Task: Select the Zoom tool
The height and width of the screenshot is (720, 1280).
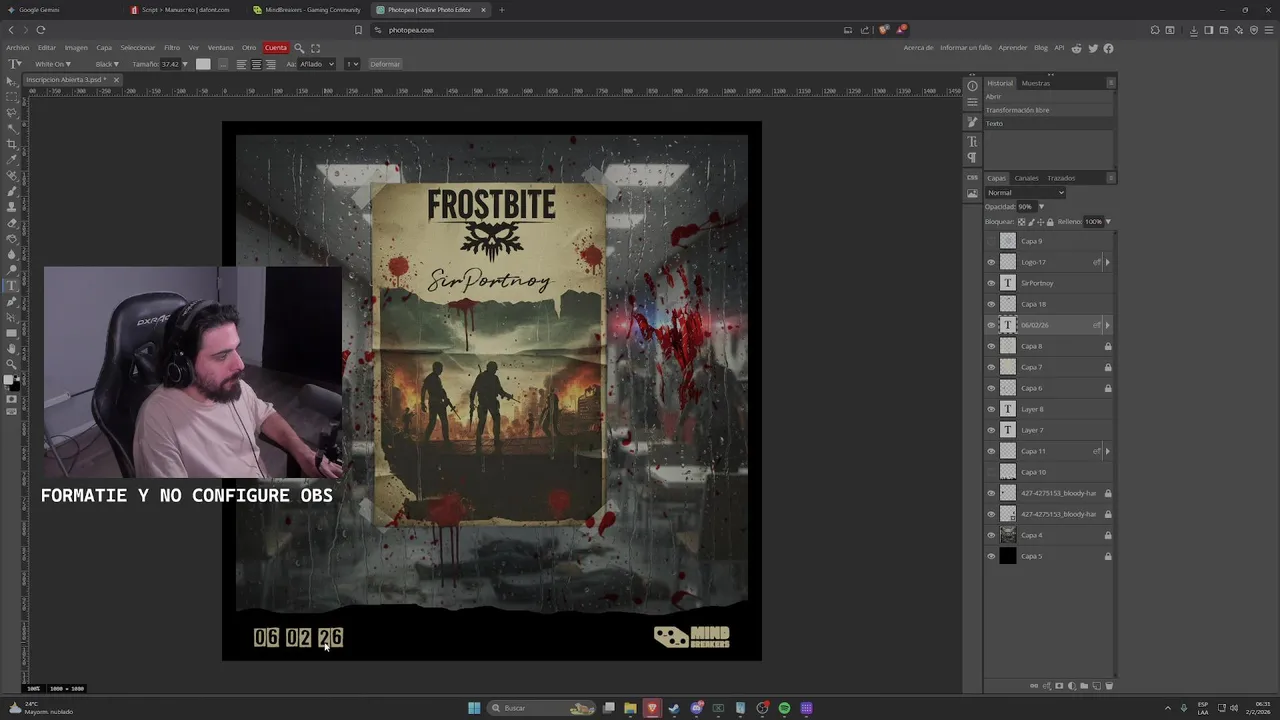Action: click(x=11, y=364)
